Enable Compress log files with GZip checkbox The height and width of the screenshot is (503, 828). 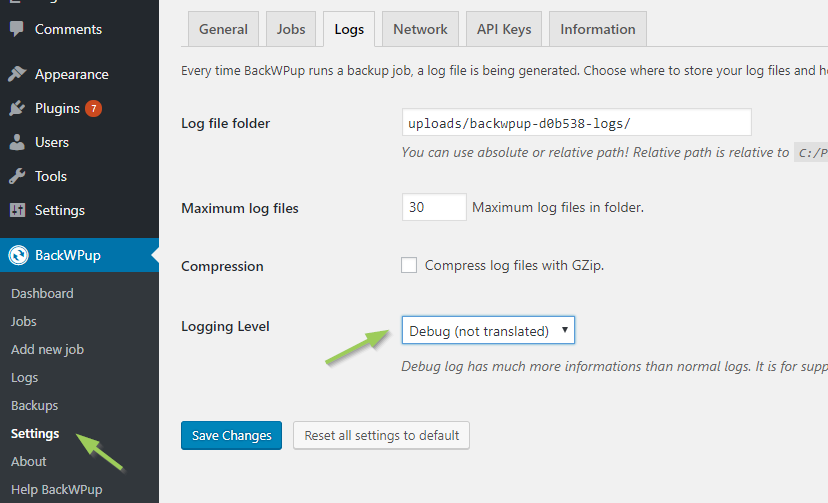click(x=409, y=265)
